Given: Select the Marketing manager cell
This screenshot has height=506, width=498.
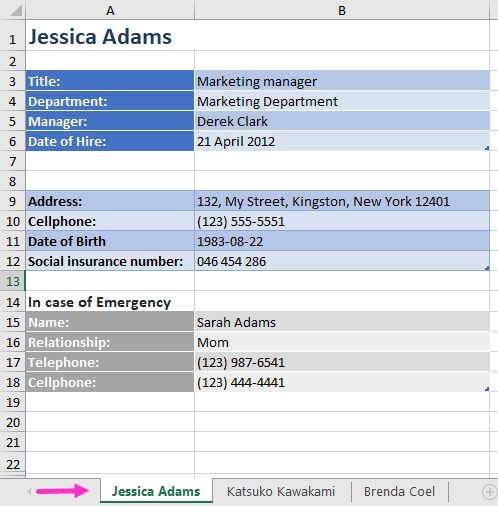Looking at the screenshot, I should 342,81.
